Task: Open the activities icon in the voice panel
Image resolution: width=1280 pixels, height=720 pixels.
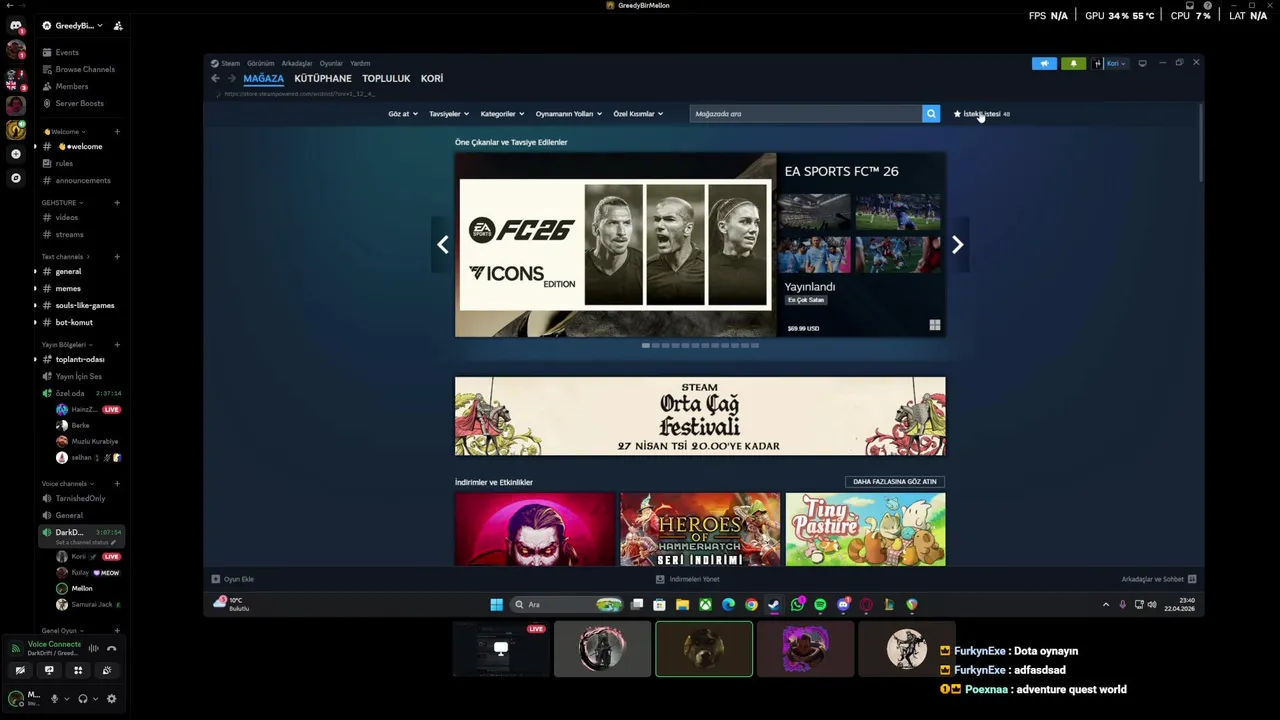Action: [78, 670]
